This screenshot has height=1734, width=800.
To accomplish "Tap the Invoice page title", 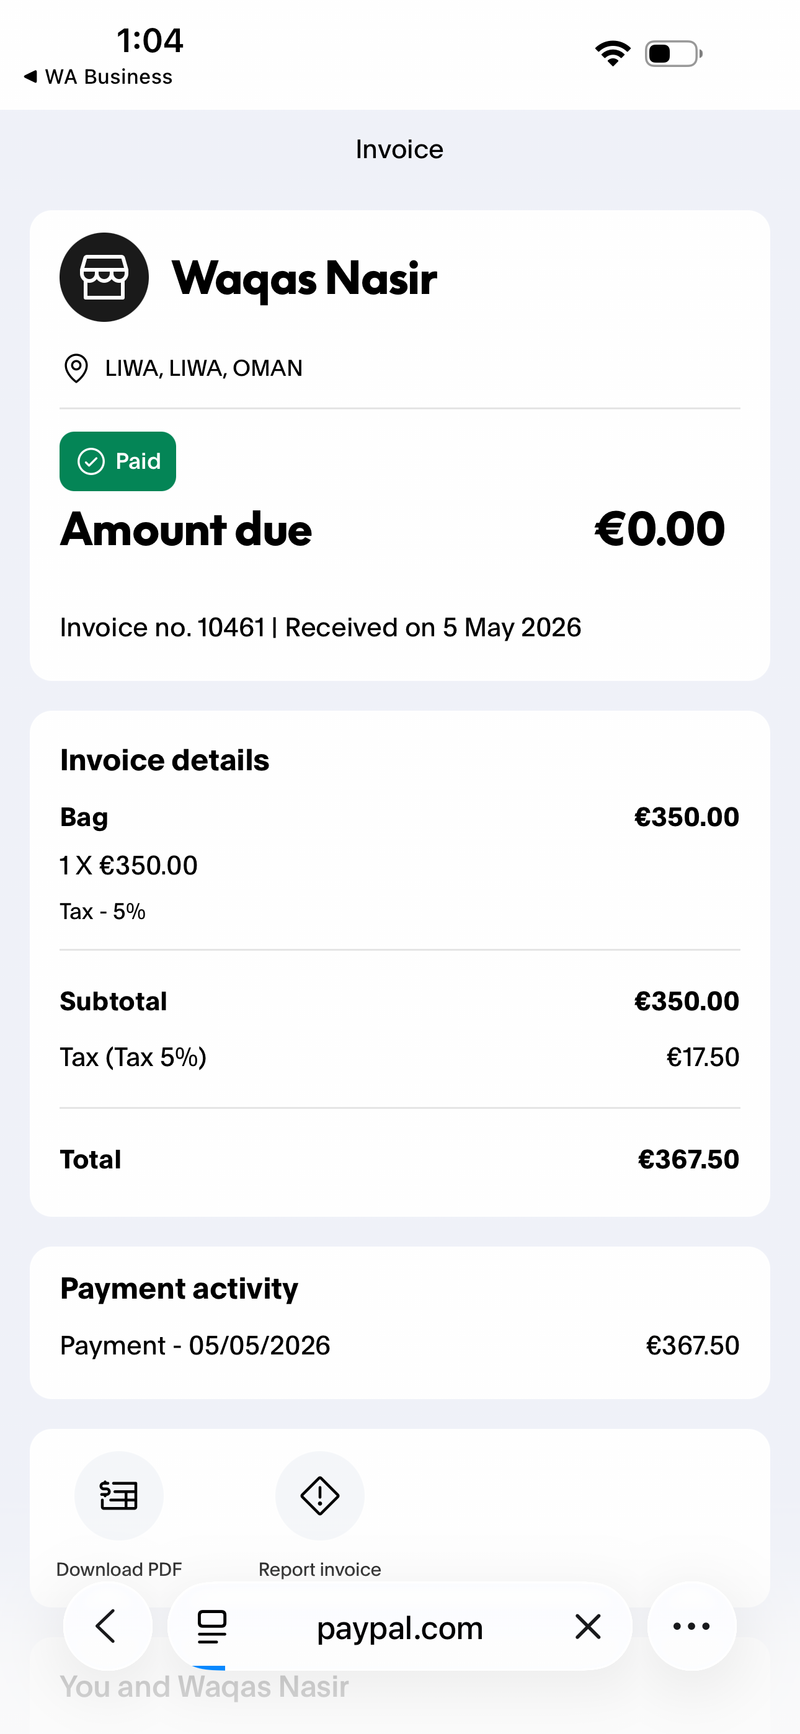I will click(x=399, y=149).
